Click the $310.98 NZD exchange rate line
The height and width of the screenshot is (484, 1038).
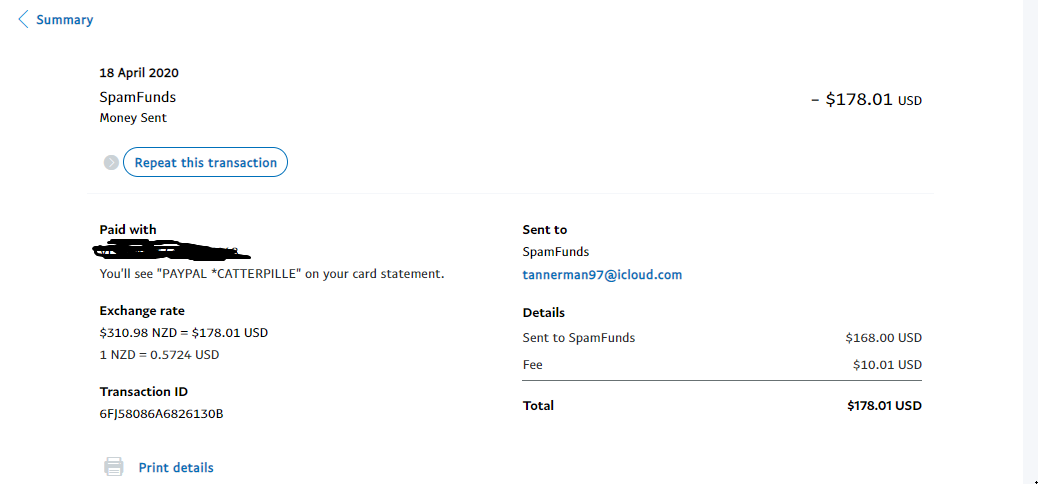coord(184,333)
